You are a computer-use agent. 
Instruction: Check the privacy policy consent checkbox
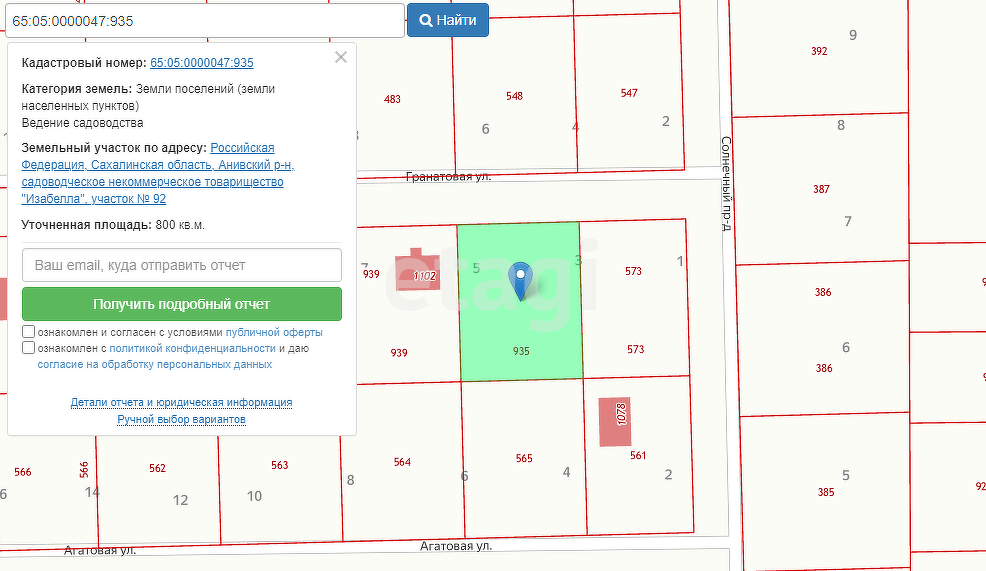(x=29, y=348)
